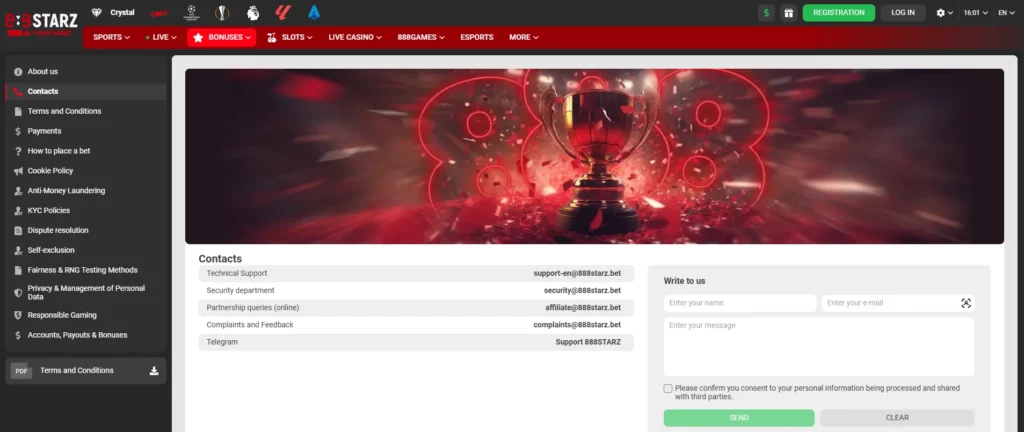Click the icon beside Responsible Gaming

tap(18, 315)
